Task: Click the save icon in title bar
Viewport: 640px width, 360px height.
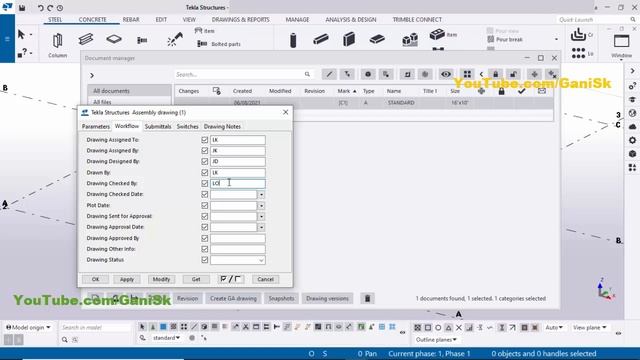Action: click(x=22, y=8)
